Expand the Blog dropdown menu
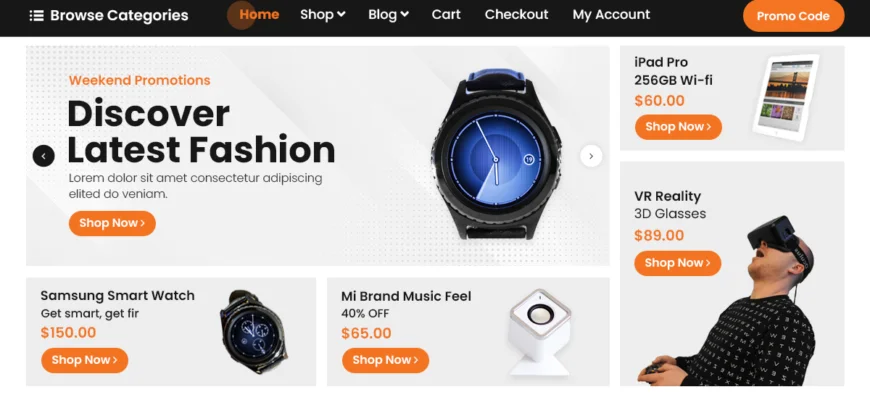The height and width of the screenshot is (400, 870). 388,14
